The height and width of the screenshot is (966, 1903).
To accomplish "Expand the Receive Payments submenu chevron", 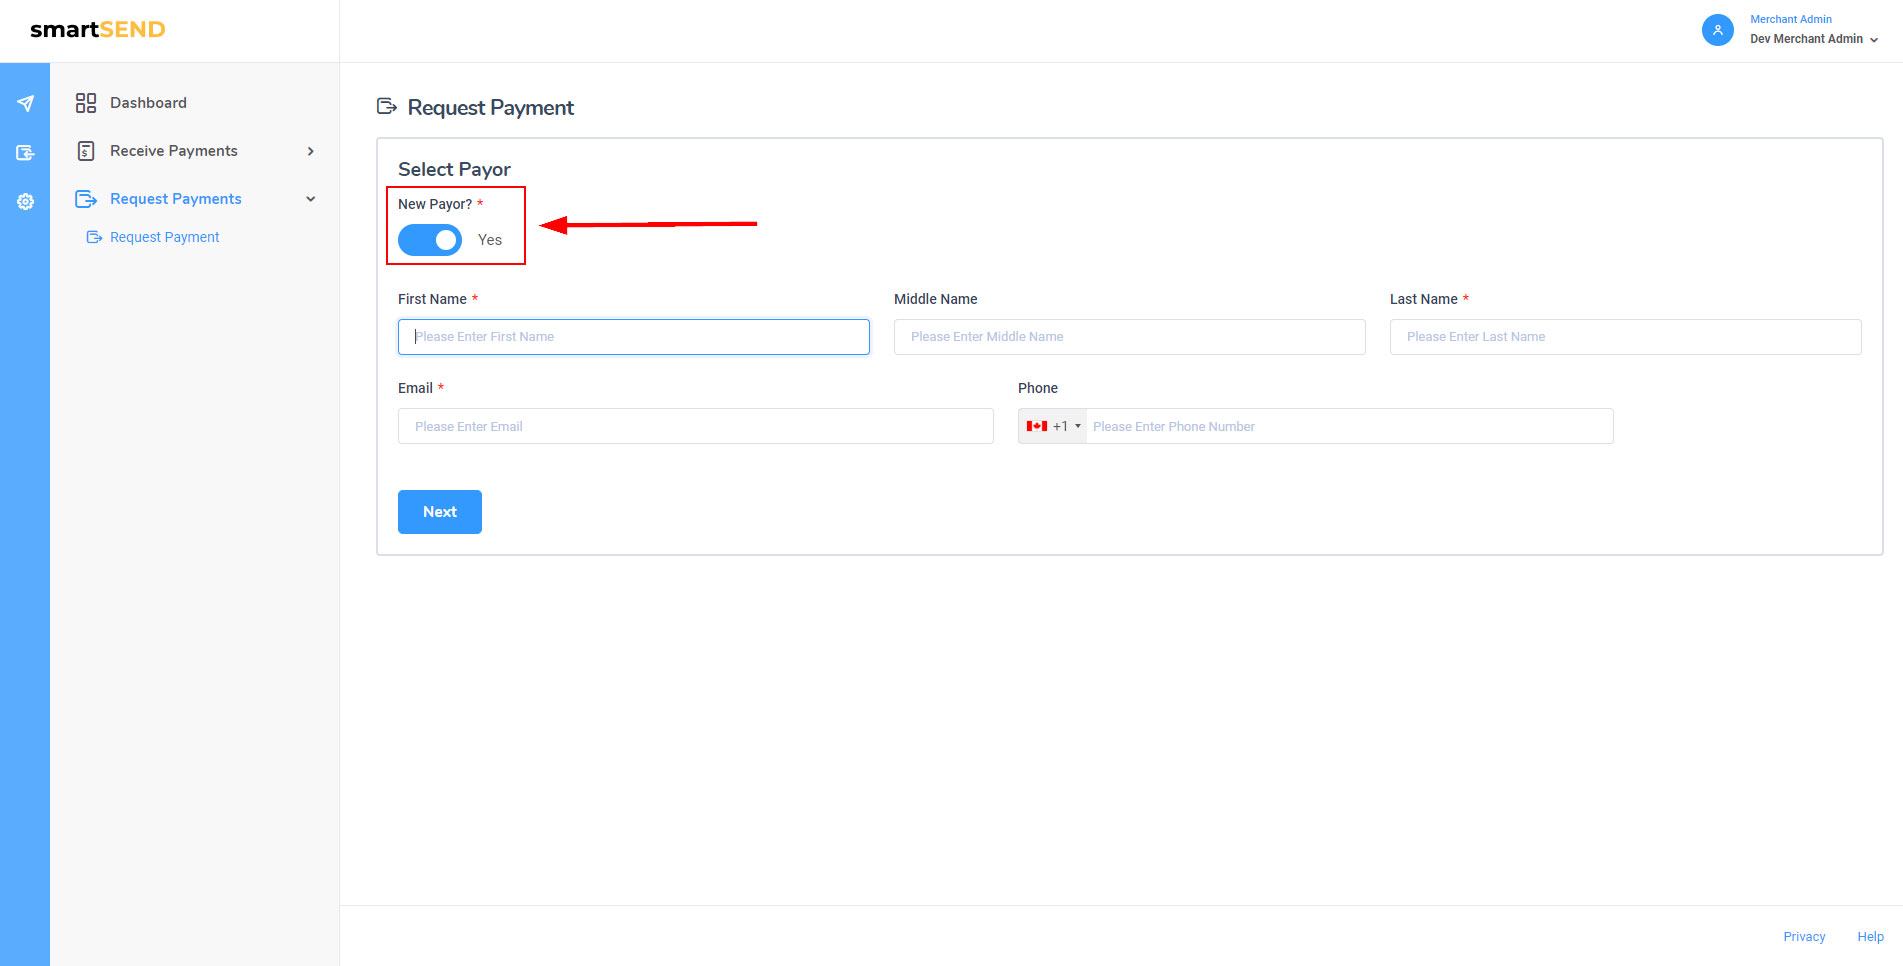I will pyautogui.click(x=311, y=151).
